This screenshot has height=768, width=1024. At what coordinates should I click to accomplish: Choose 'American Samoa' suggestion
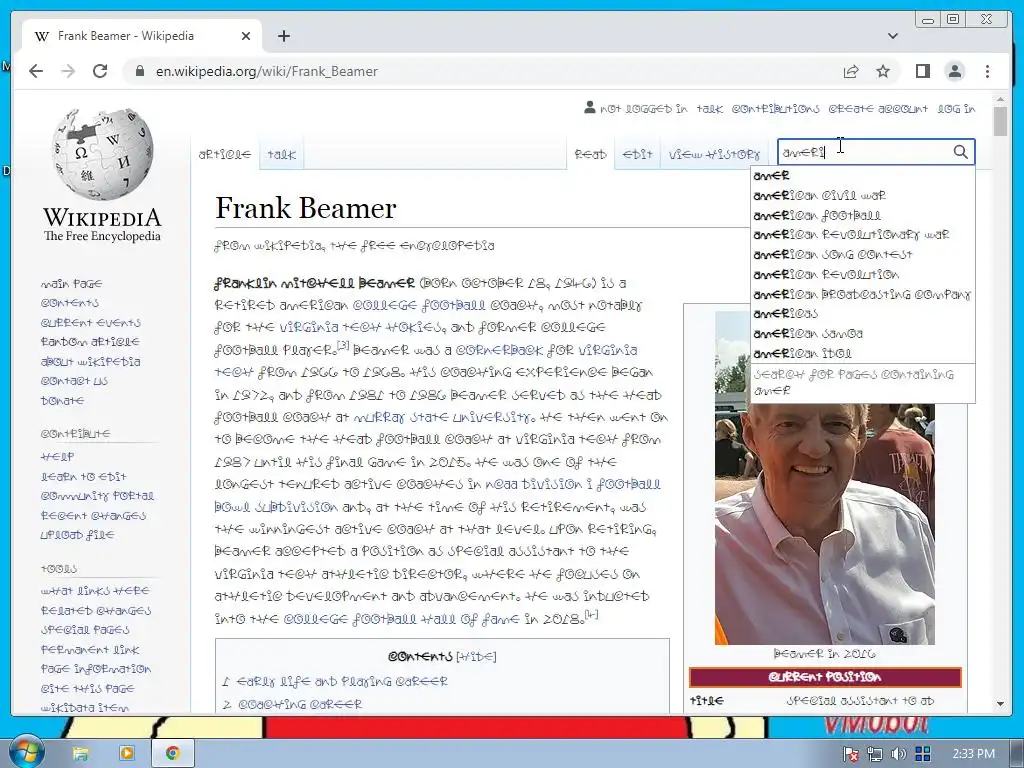(863, 334)
